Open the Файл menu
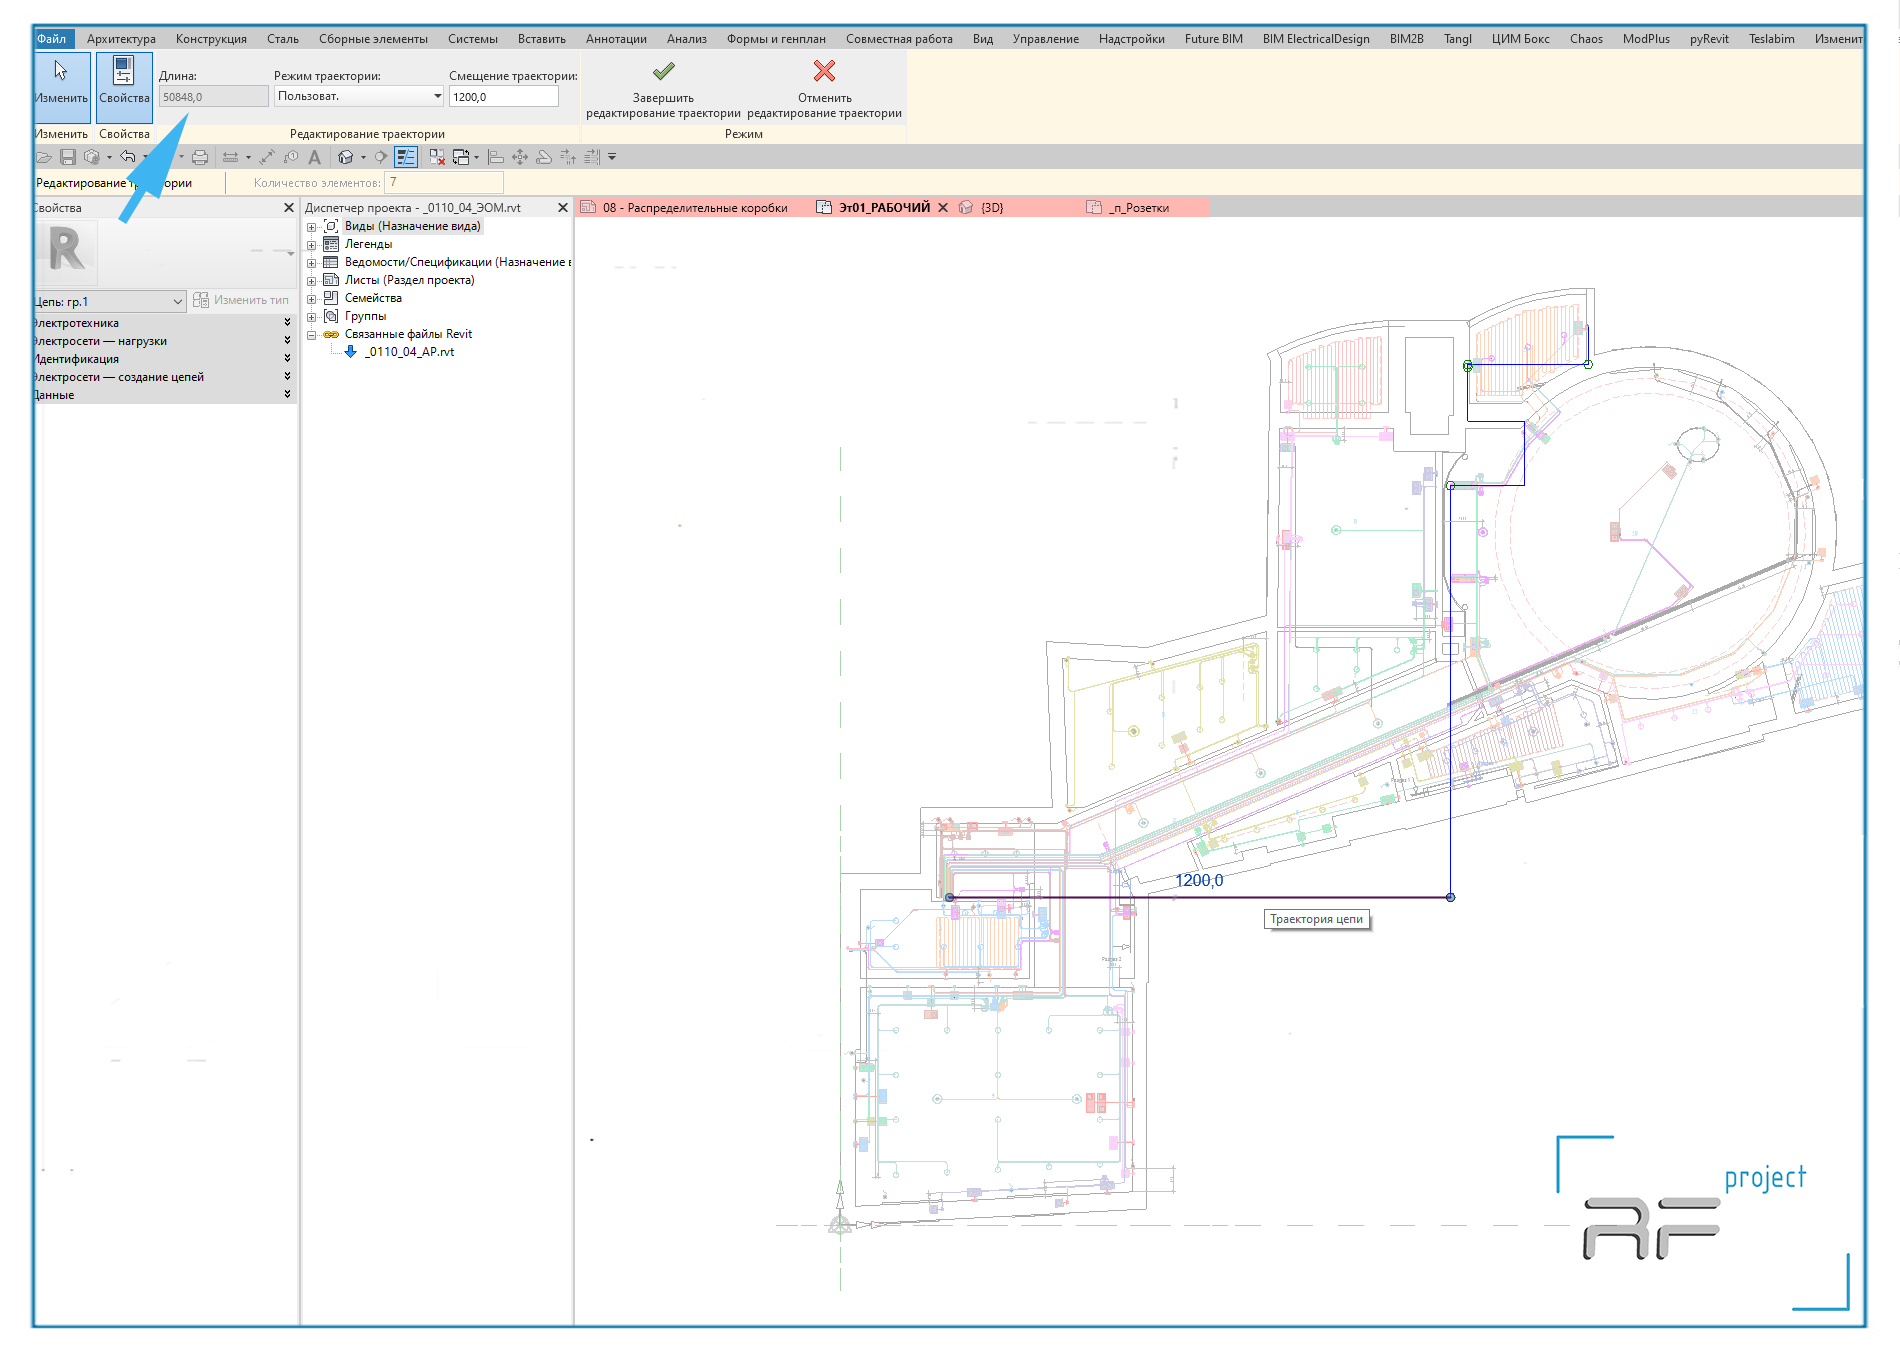1900x1350 pixels. tap(51, 39)
